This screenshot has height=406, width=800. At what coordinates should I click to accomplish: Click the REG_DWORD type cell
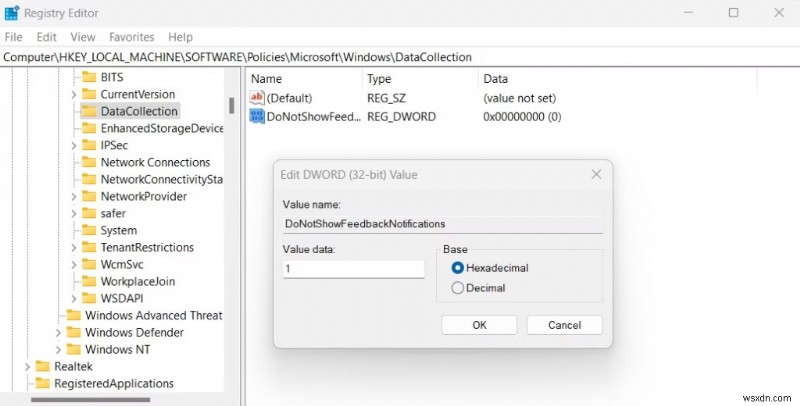click(x=402, y=117)
